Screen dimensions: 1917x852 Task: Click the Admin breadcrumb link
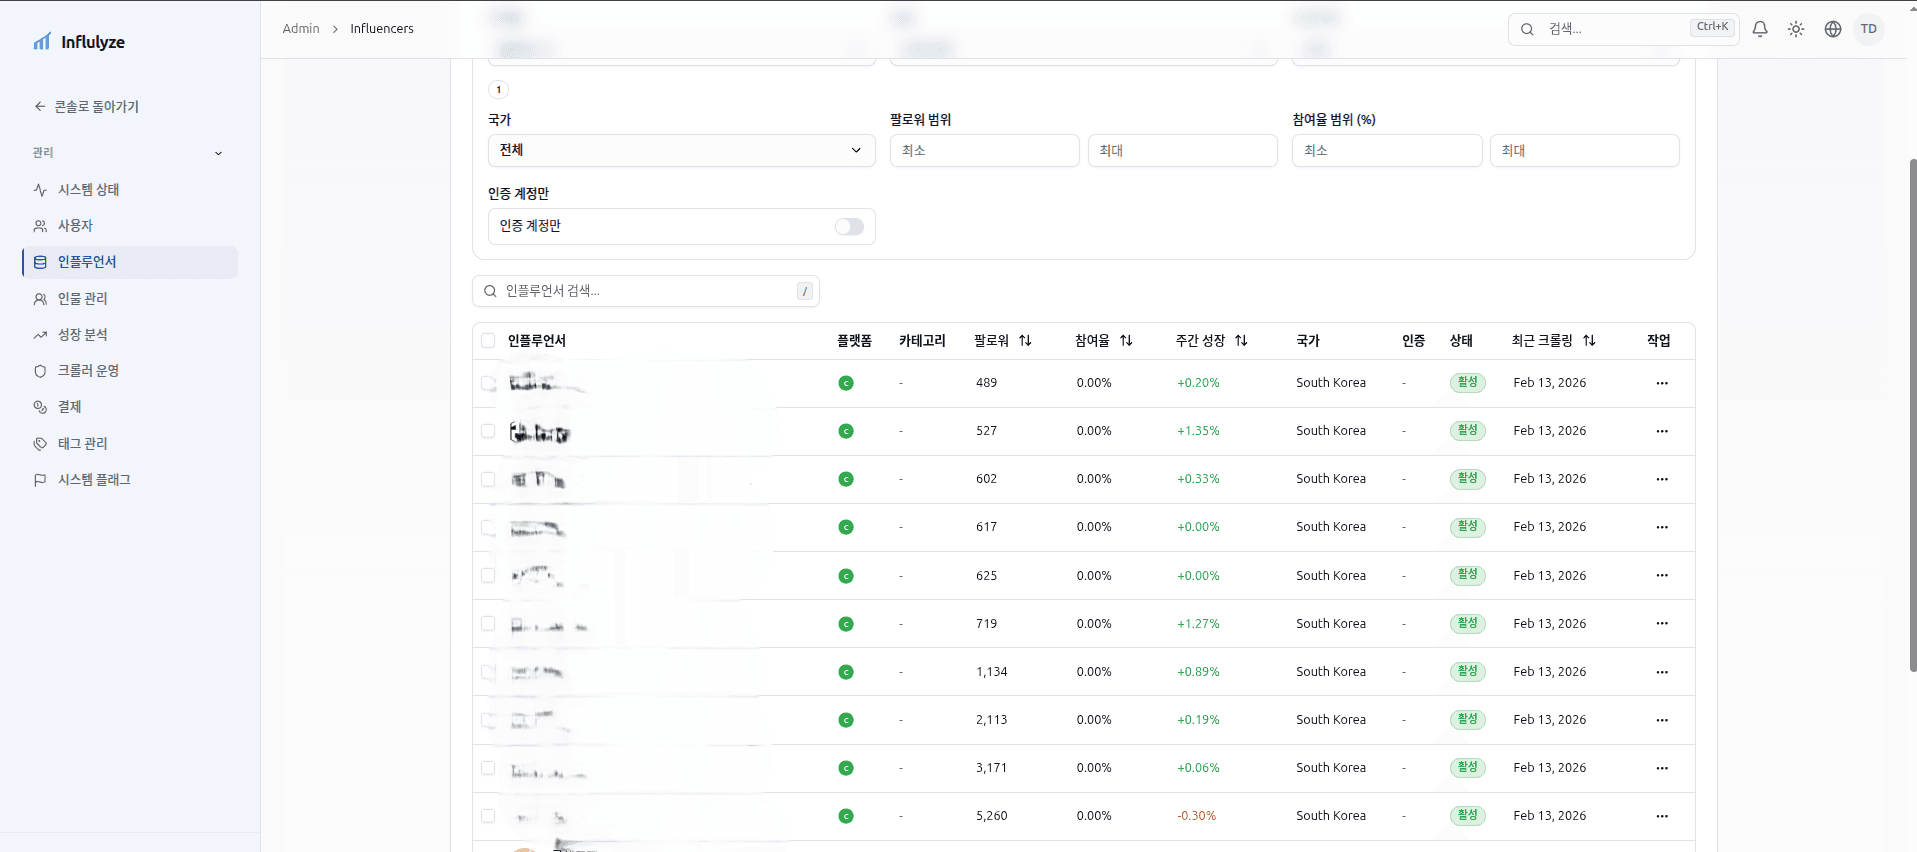(301, 29)
